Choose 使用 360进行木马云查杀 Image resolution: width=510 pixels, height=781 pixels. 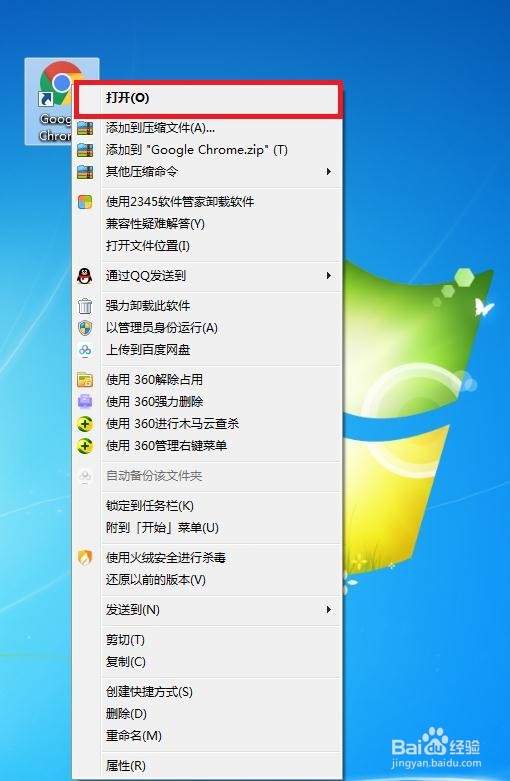208,424
